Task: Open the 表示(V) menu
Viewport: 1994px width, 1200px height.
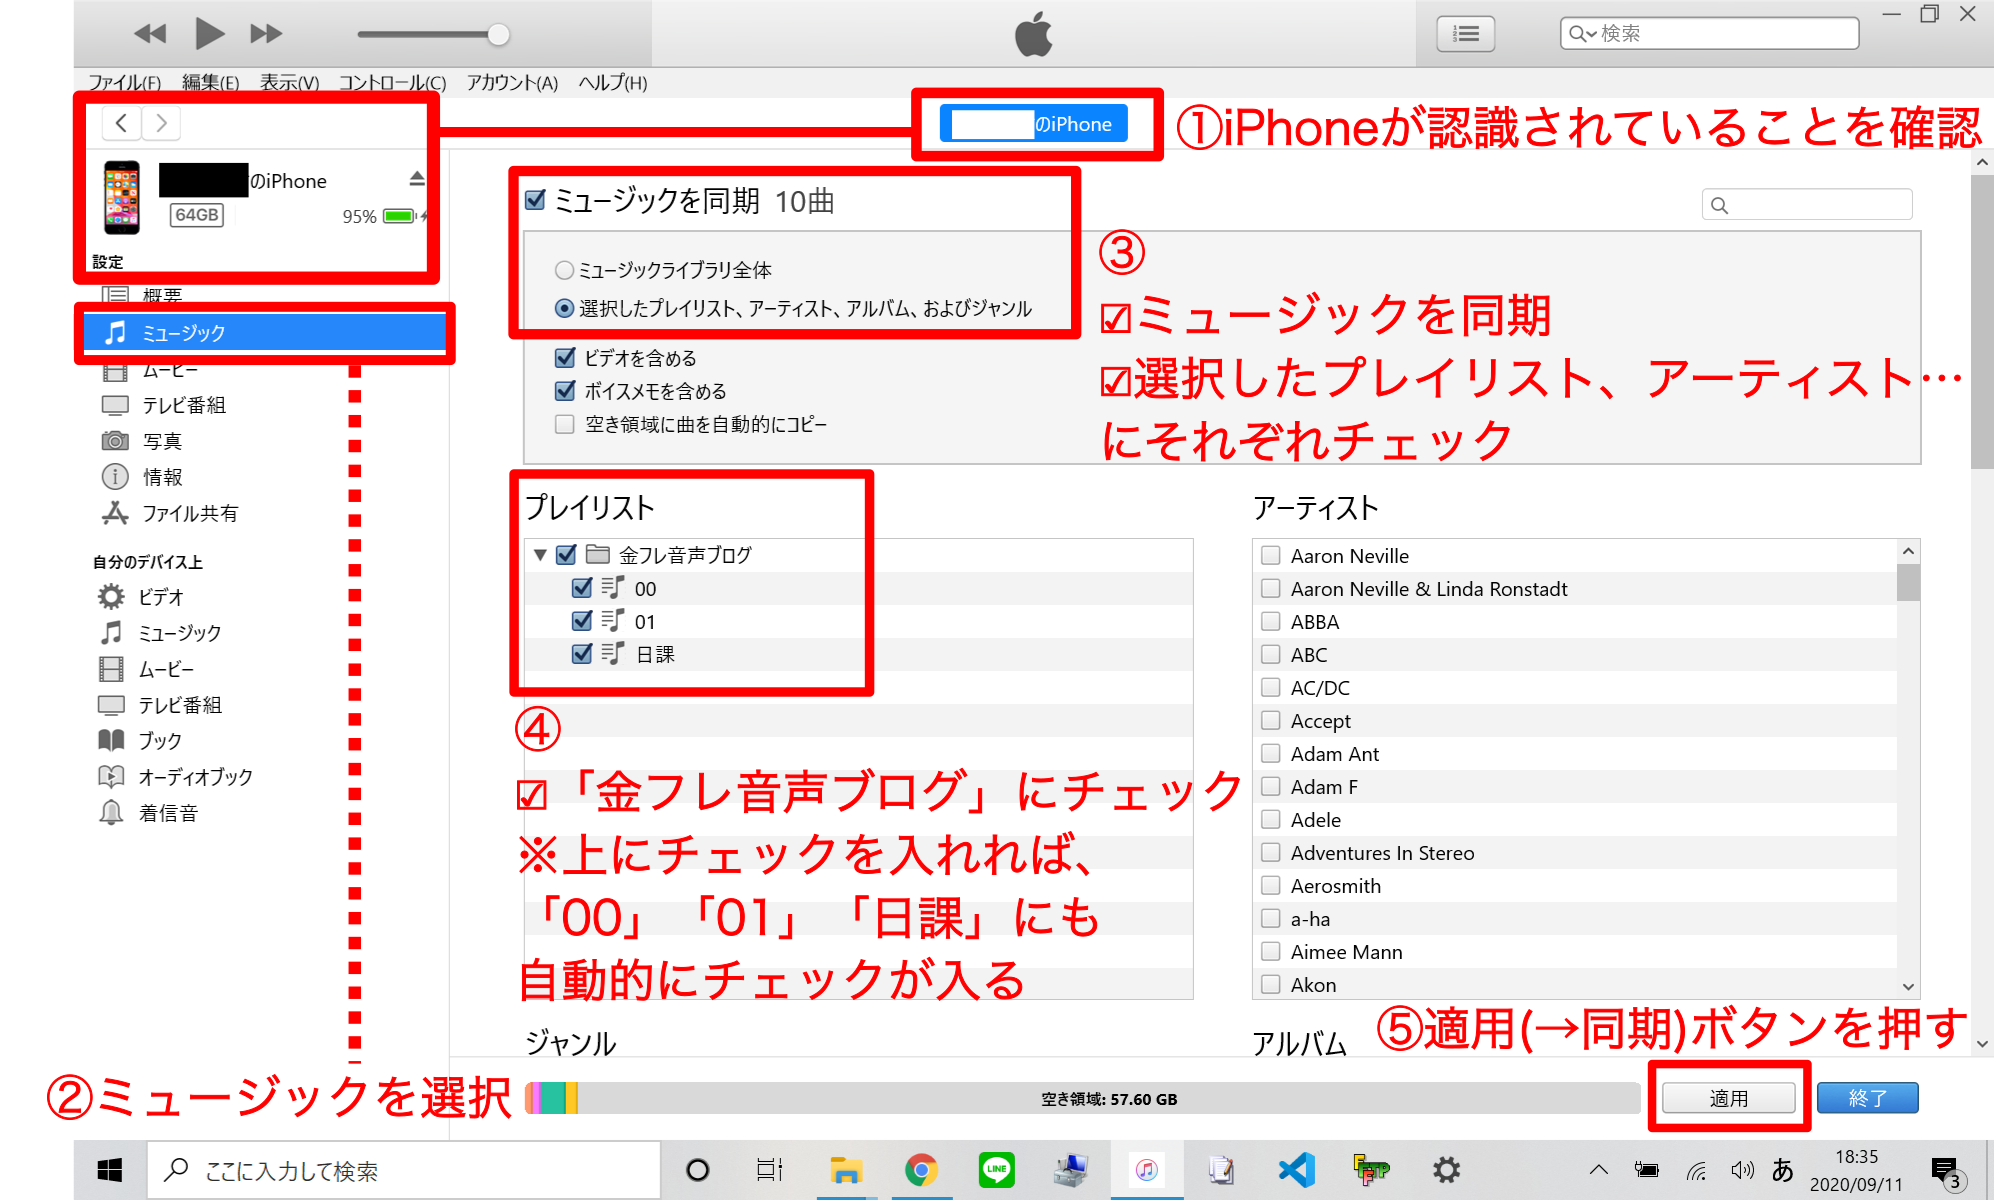Action: click(x=289, y=83)
